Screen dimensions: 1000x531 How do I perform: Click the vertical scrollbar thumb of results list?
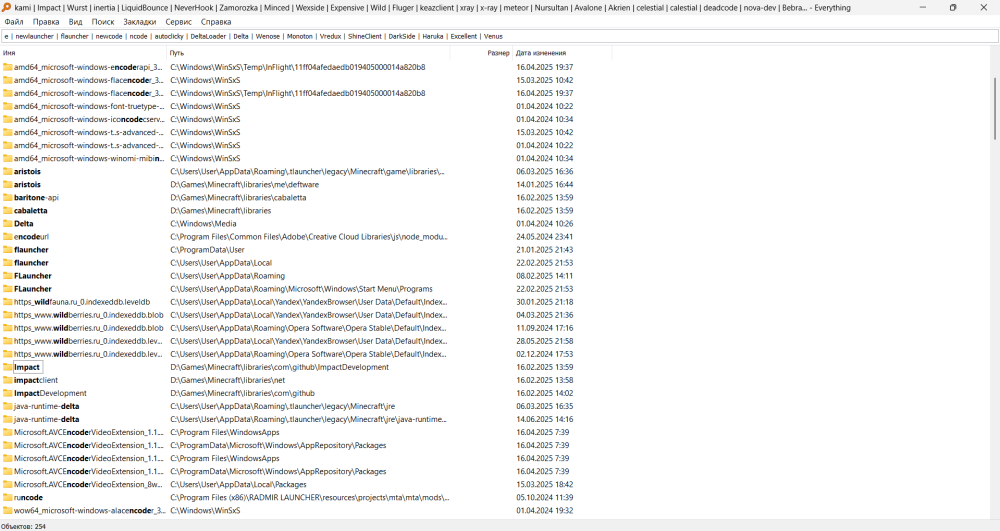[x=995, y=108]
